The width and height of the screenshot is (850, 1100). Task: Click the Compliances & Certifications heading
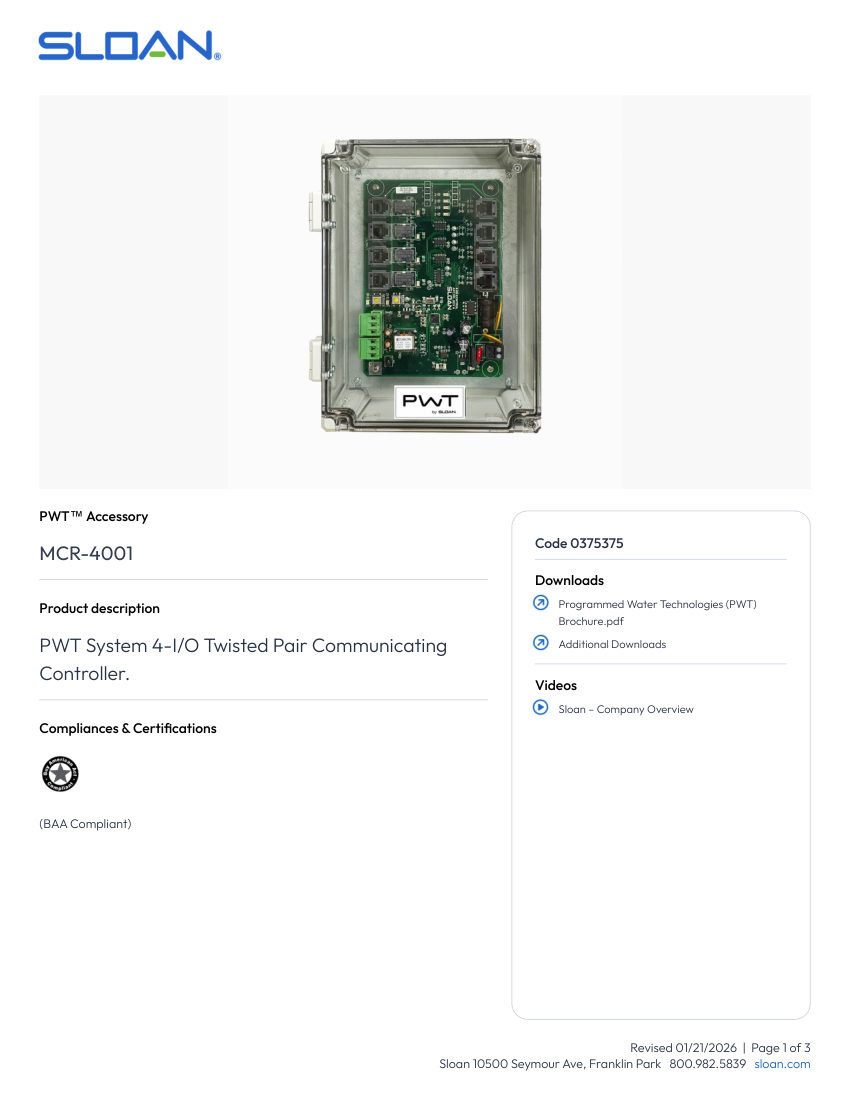(x=128, y=728)
